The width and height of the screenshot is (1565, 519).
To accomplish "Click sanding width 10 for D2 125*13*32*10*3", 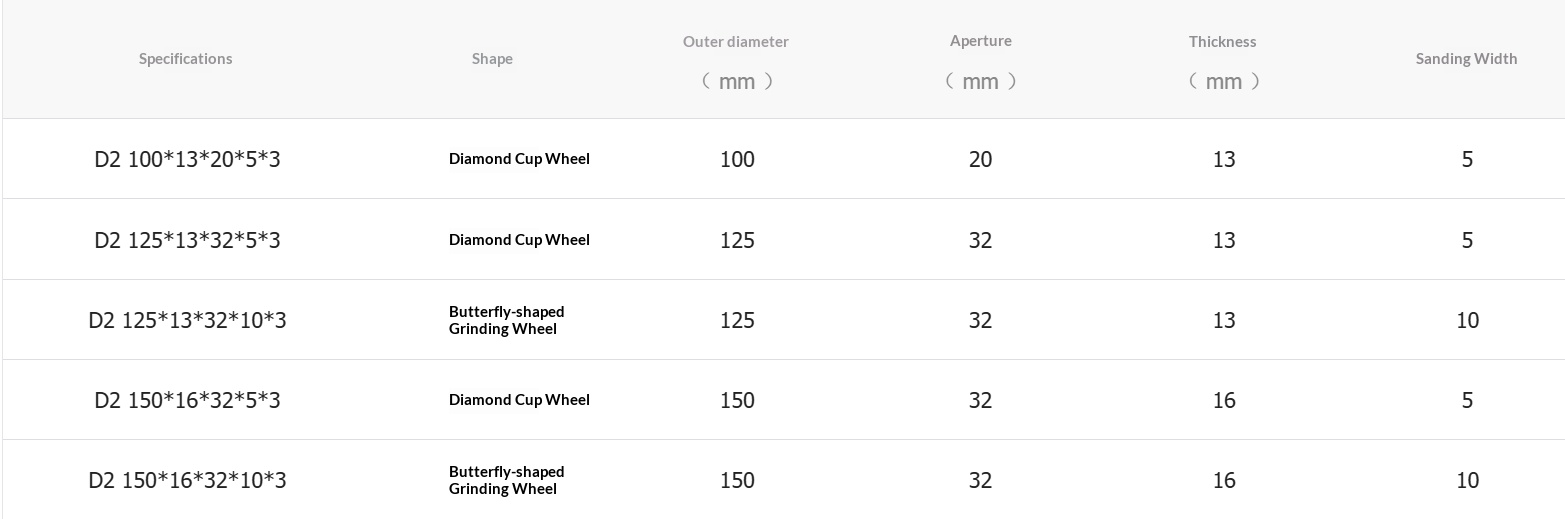I will [1467, 320].
